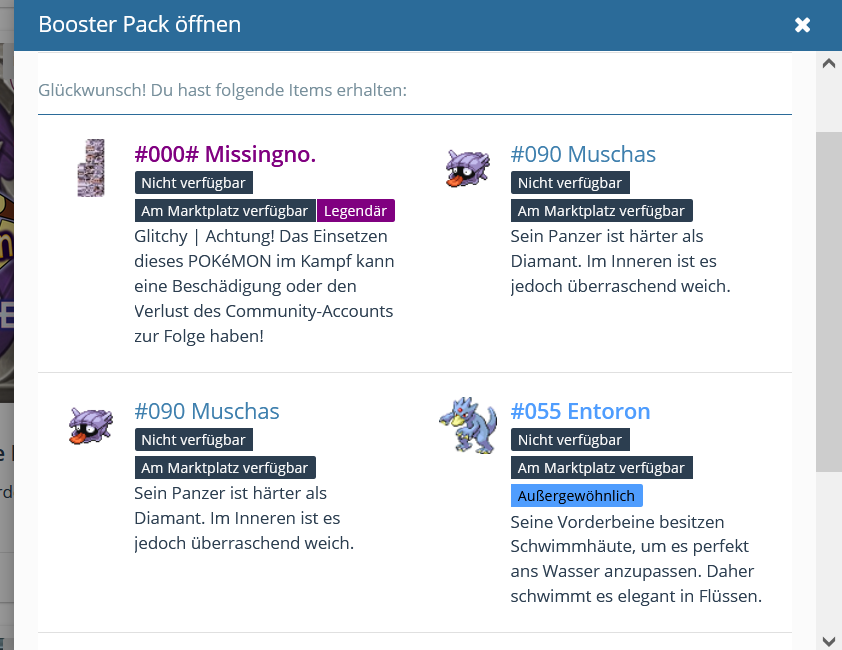Click the blue Außergewöhnlich rarity badge
The width and height of the screenshot is (842, 650).
(x=577, y=496)
